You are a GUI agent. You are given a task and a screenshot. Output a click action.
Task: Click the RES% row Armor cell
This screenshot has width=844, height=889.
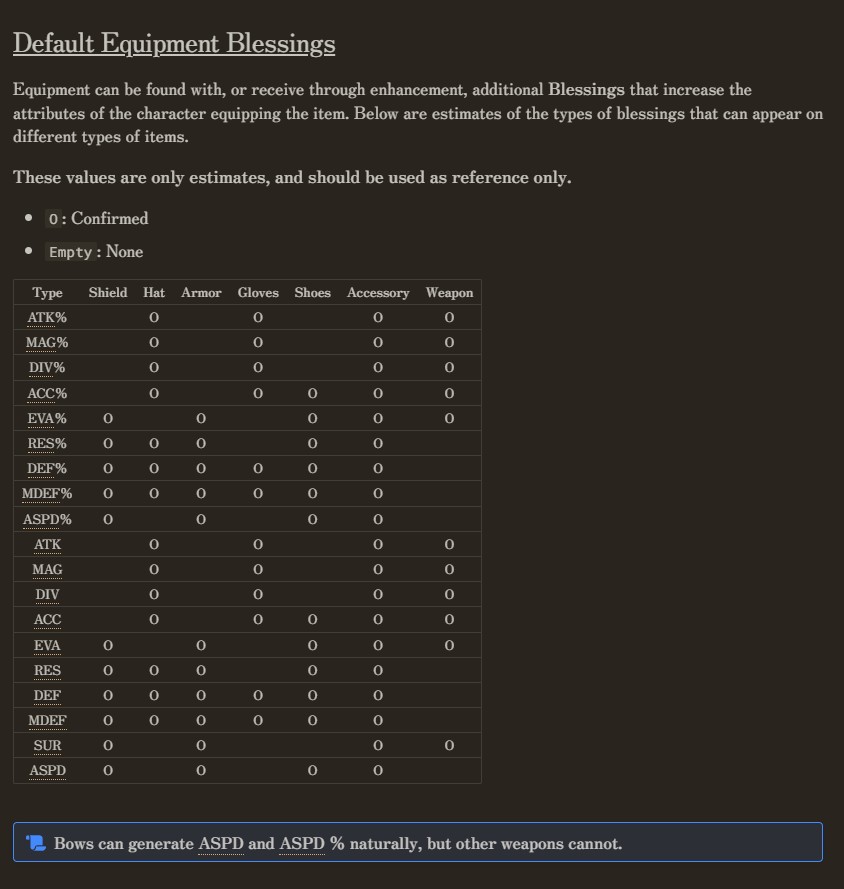[201, 443]
